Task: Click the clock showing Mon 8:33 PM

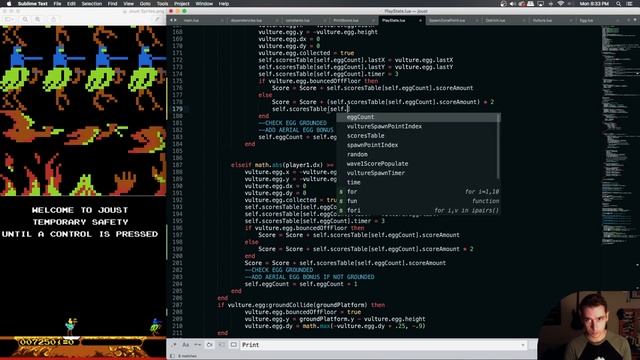Action: pos(594,4)
